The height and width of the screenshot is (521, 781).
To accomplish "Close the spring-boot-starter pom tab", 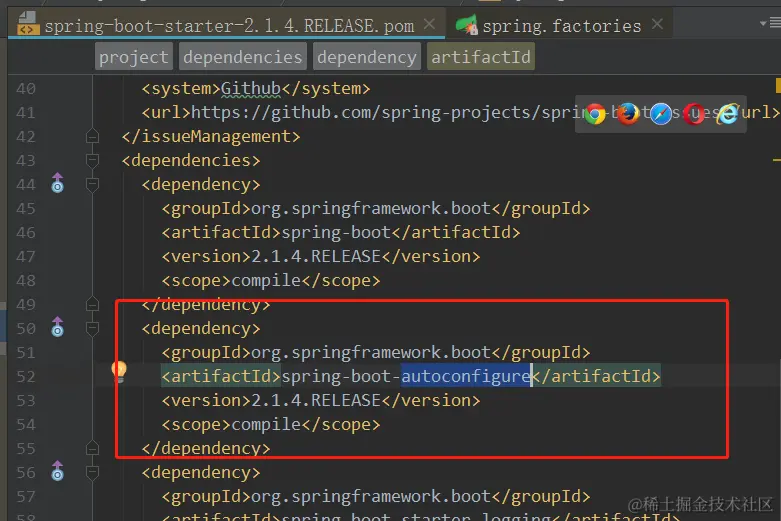I will point(429,24).
